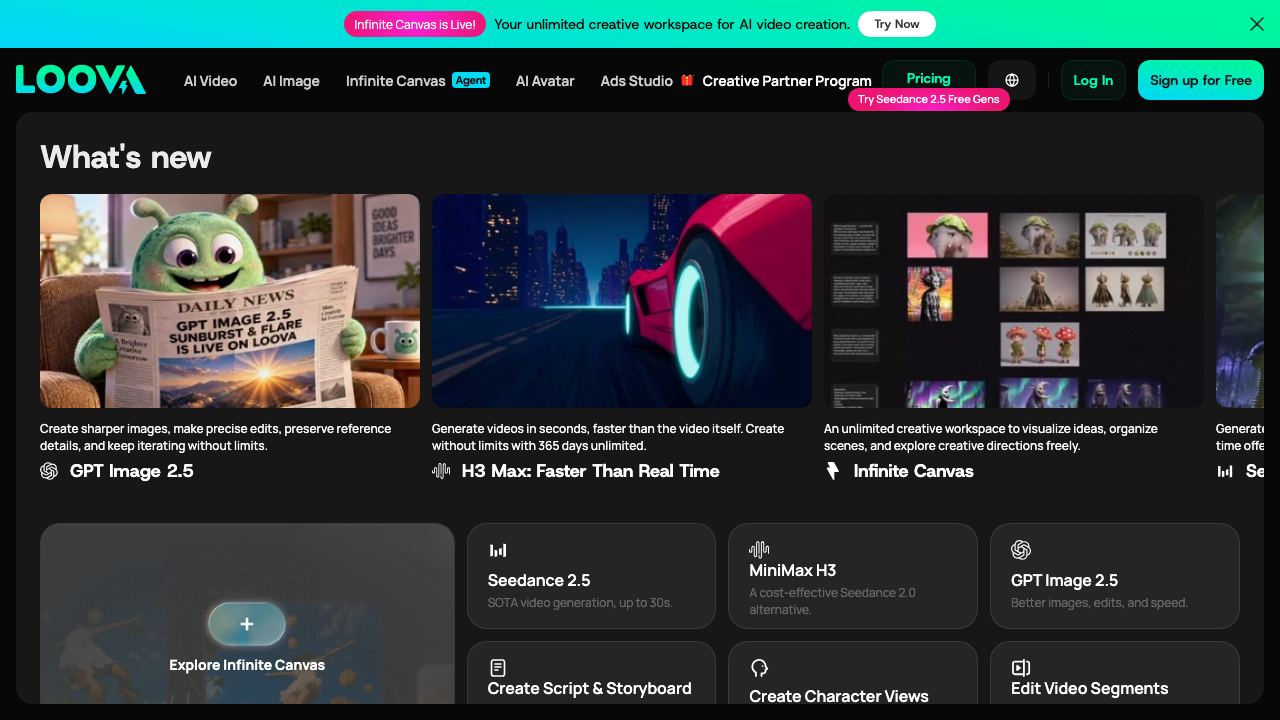Screen dimensions: 1280x720
Task: Click the What's new heading
Action: click(x=126, y=157)
